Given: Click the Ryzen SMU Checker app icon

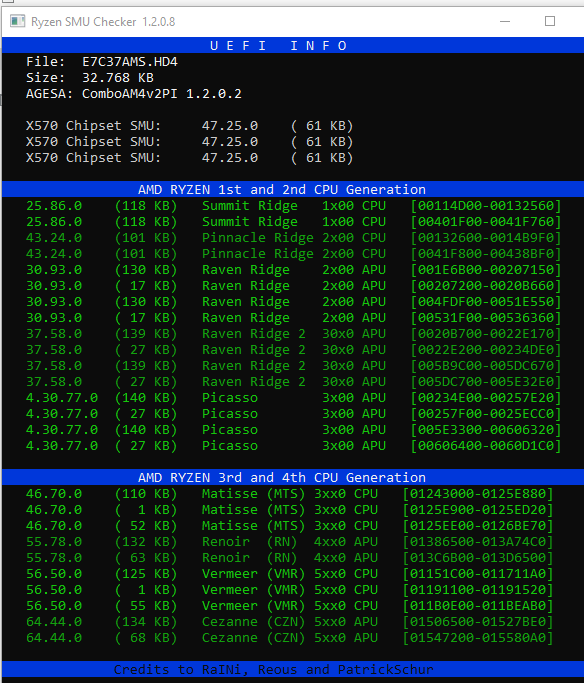Looking at the screenshot, I should point(17,21).
